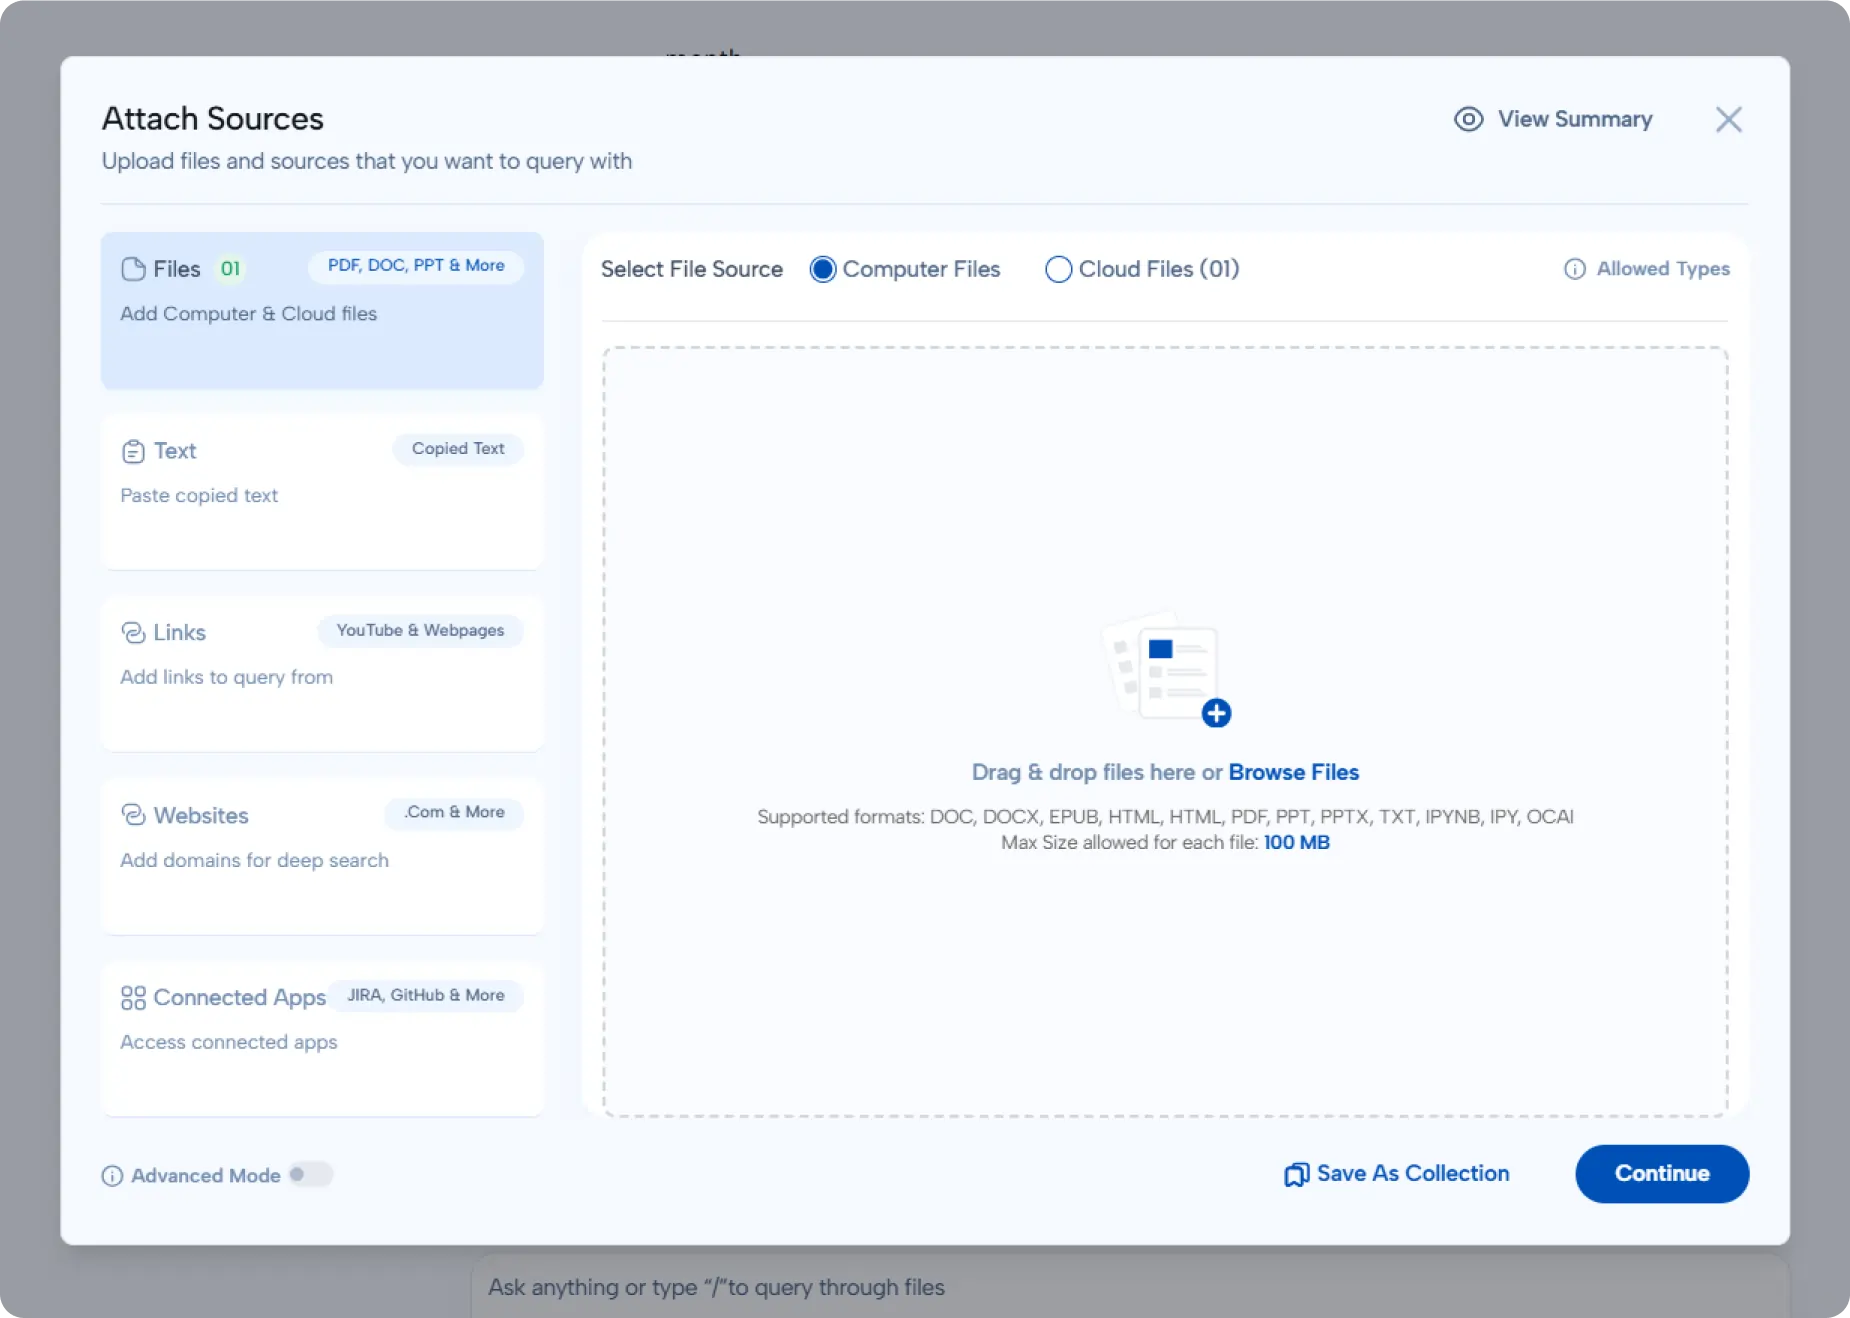Click the info icon next to Allowed Types
Image resolution: width=1850 pixels, height=1318 pixels.
pos(1574,269)
